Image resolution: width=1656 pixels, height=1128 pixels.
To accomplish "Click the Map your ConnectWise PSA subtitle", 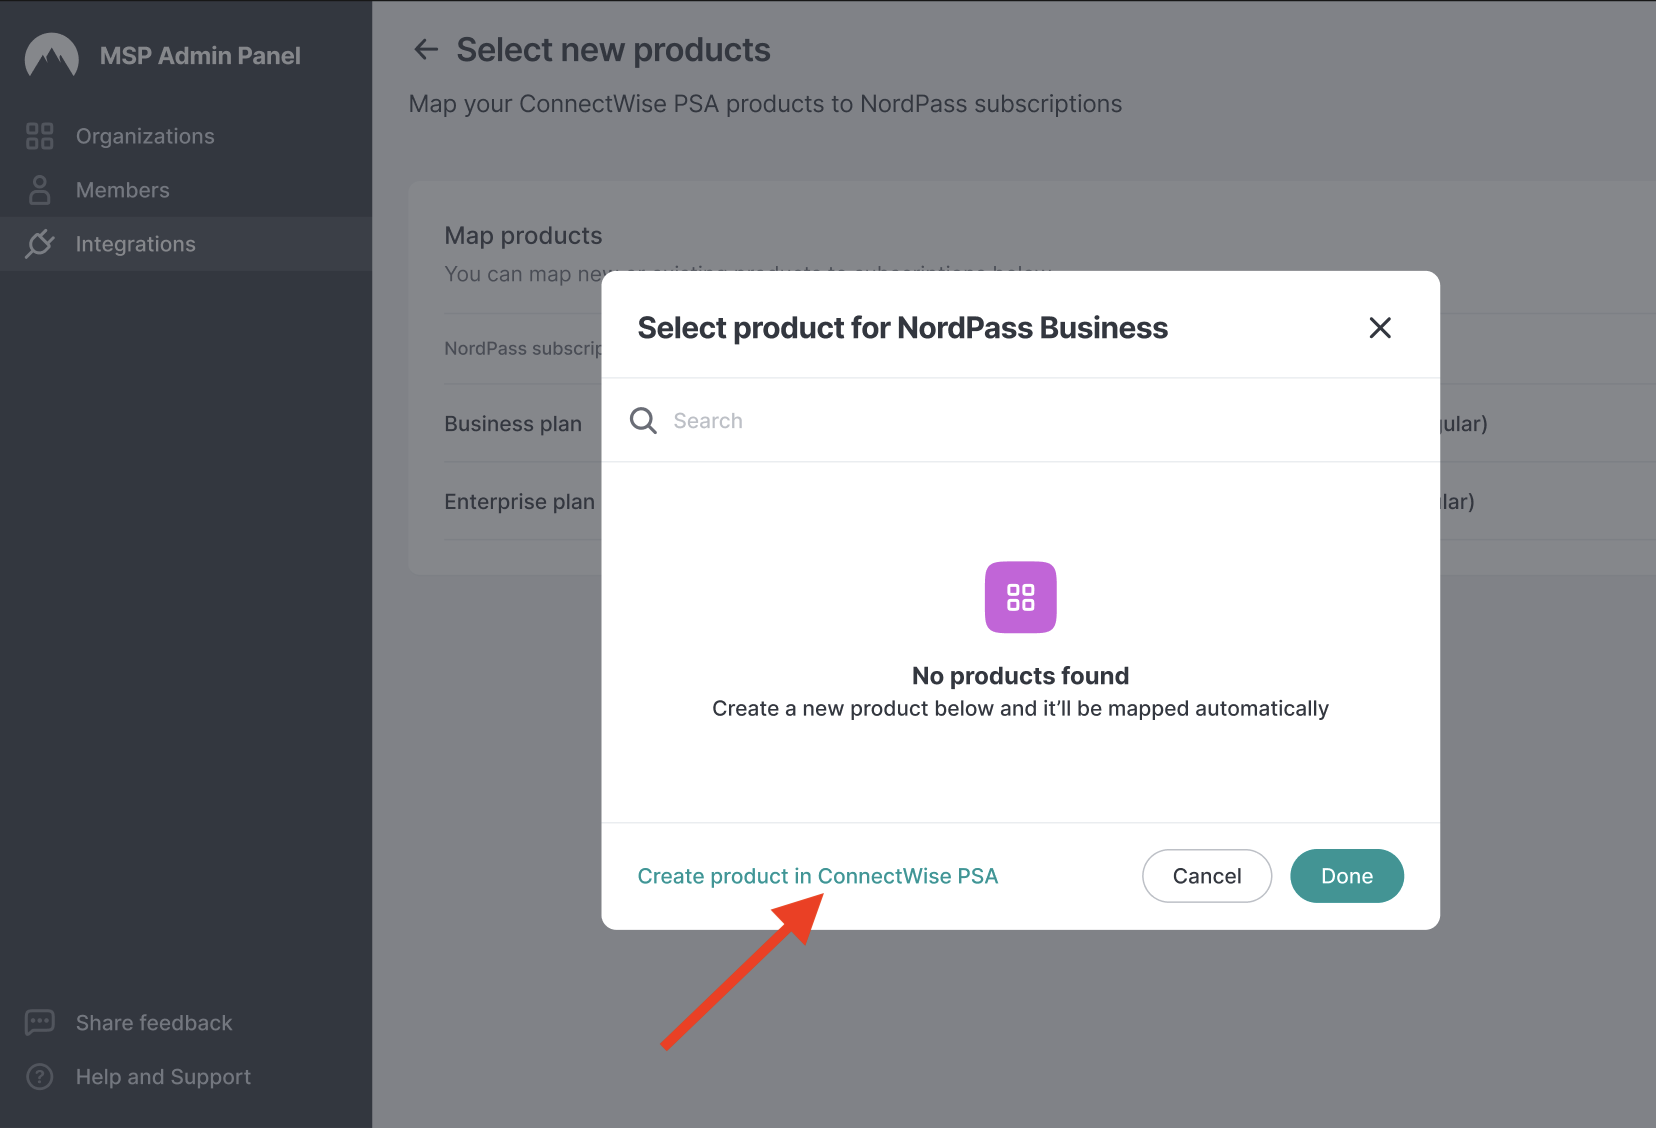I will click(765, 104).
